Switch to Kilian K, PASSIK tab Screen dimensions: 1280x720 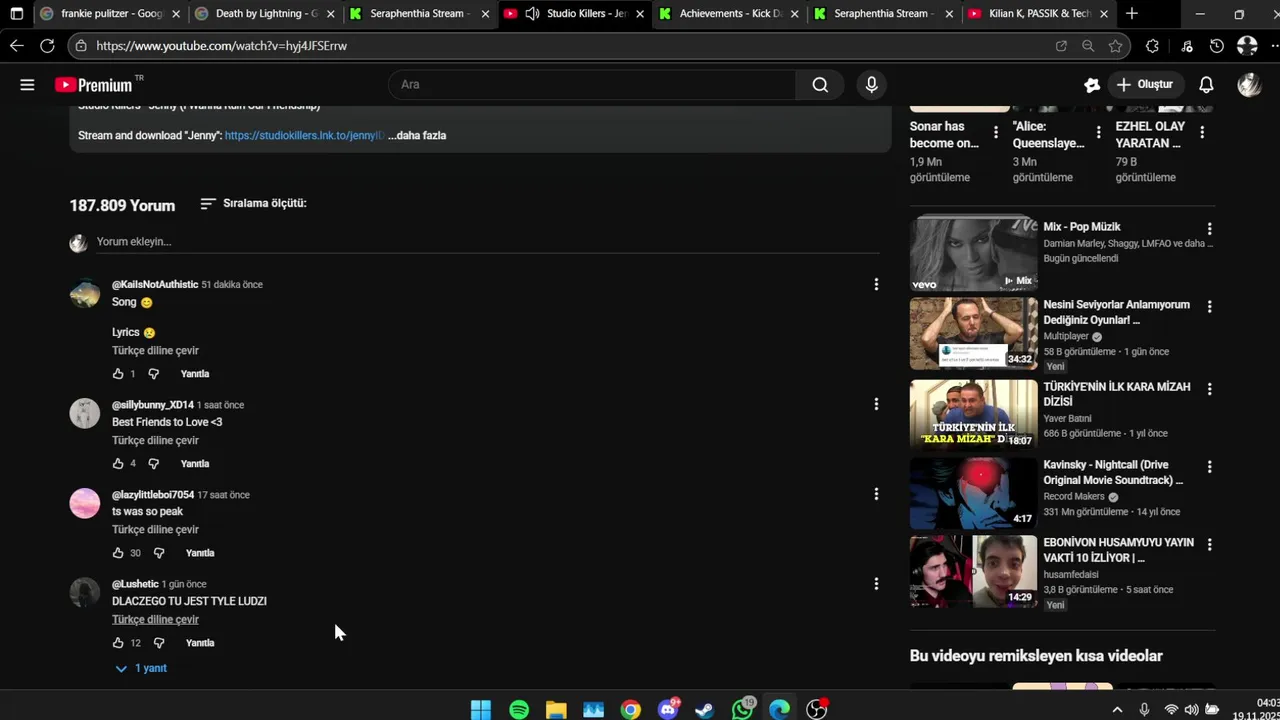pos(1038,14)
